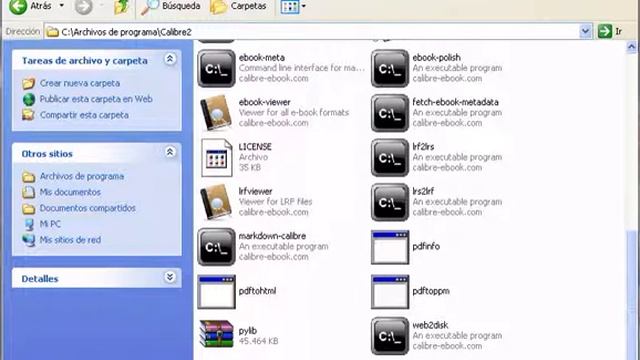This screenshot has width=640, height=360.
Task: Open Archivos de programa link
Action: point(82,176)
